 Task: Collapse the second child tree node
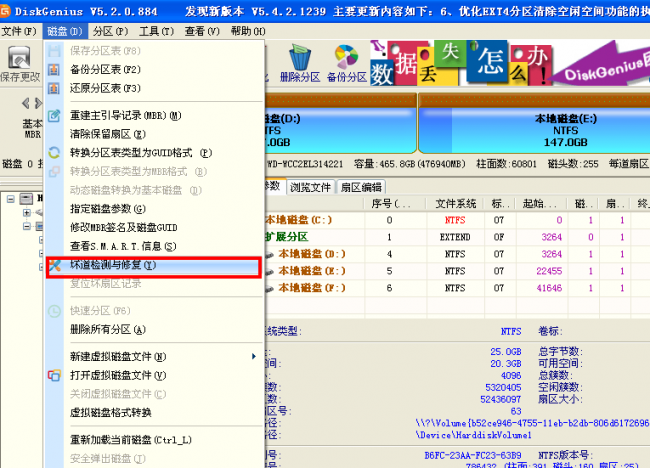[x=27, y=226]
